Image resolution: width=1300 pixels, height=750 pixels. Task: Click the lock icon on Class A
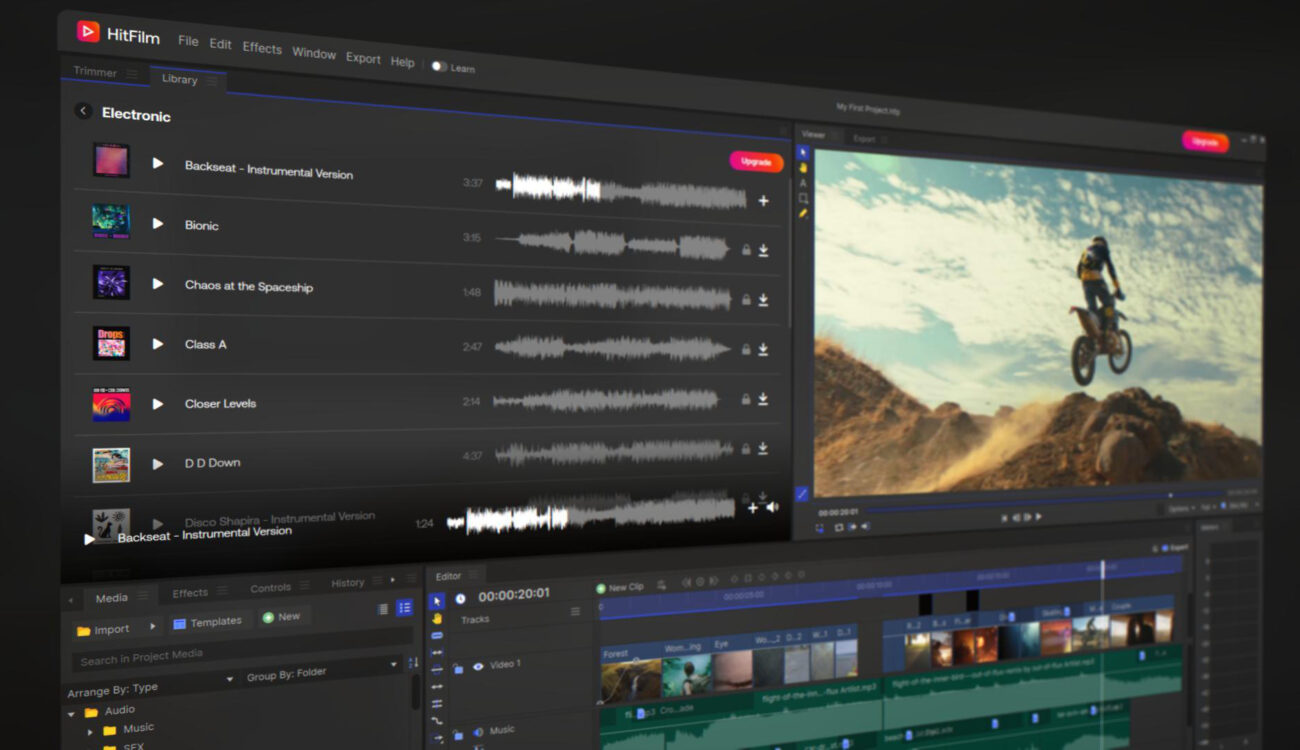pyautogui.click(x=745, y=349)
